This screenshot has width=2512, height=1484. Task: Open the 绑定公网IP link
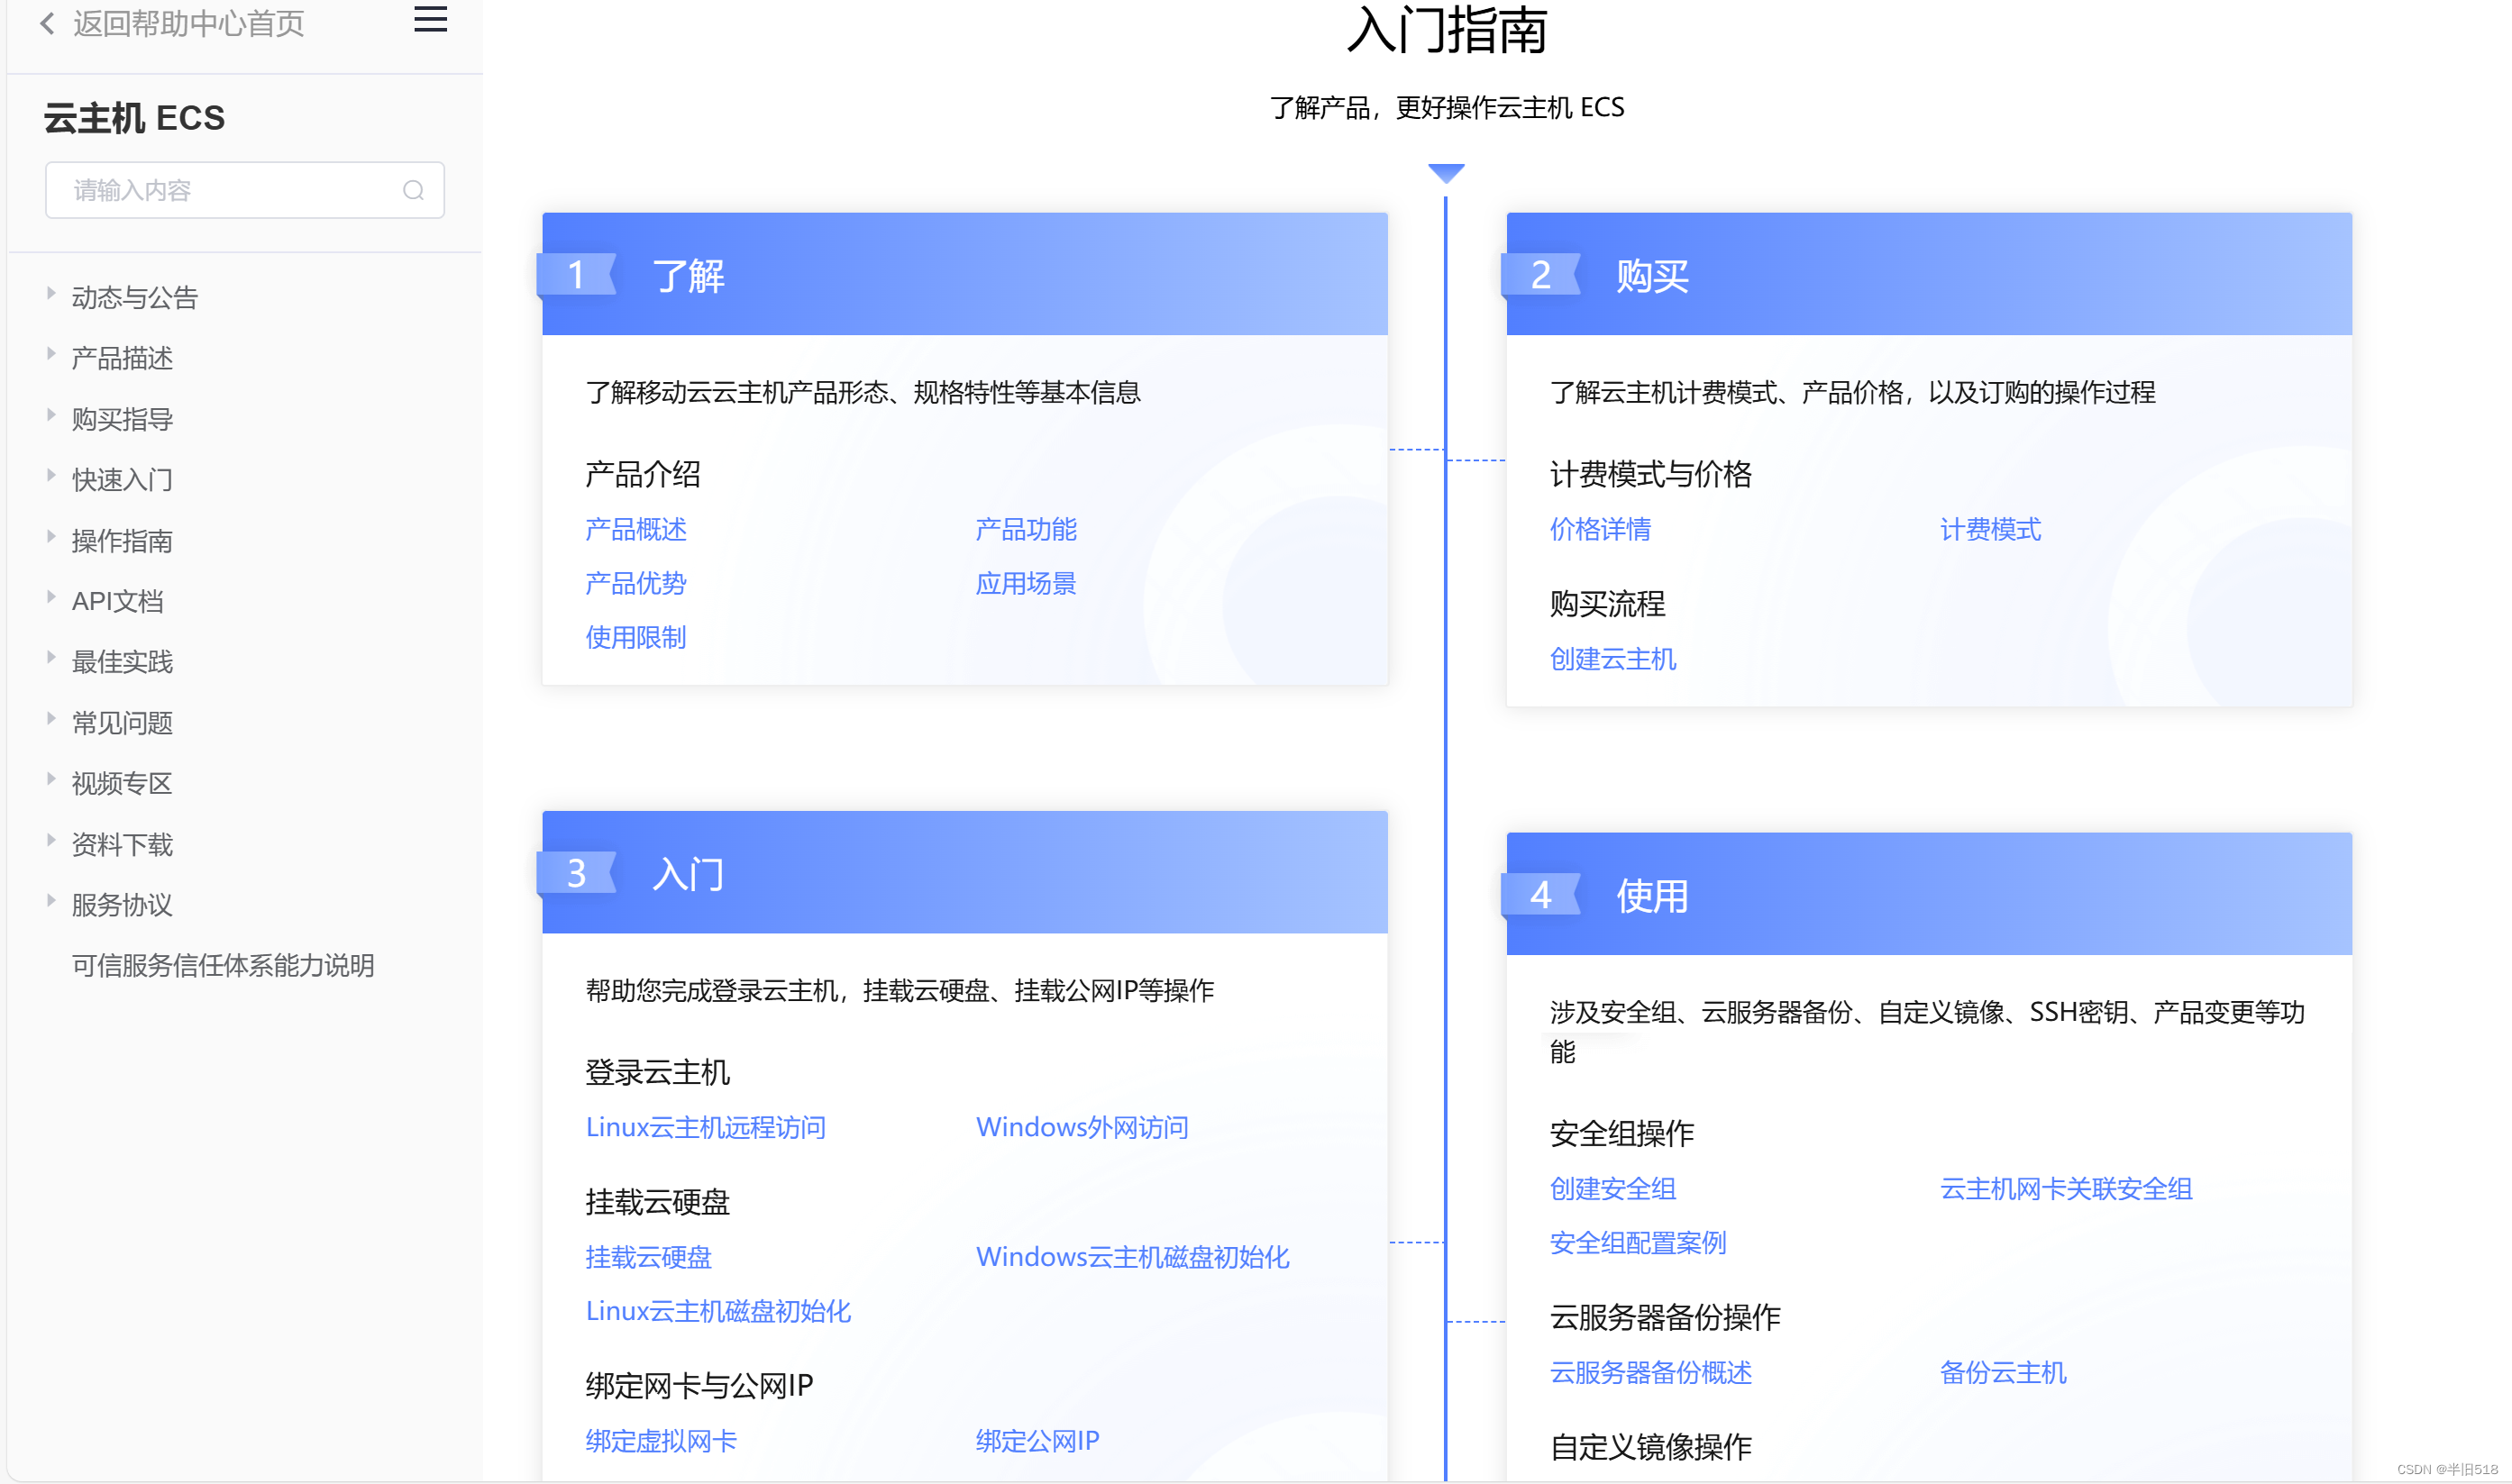click(1037, 1440)
